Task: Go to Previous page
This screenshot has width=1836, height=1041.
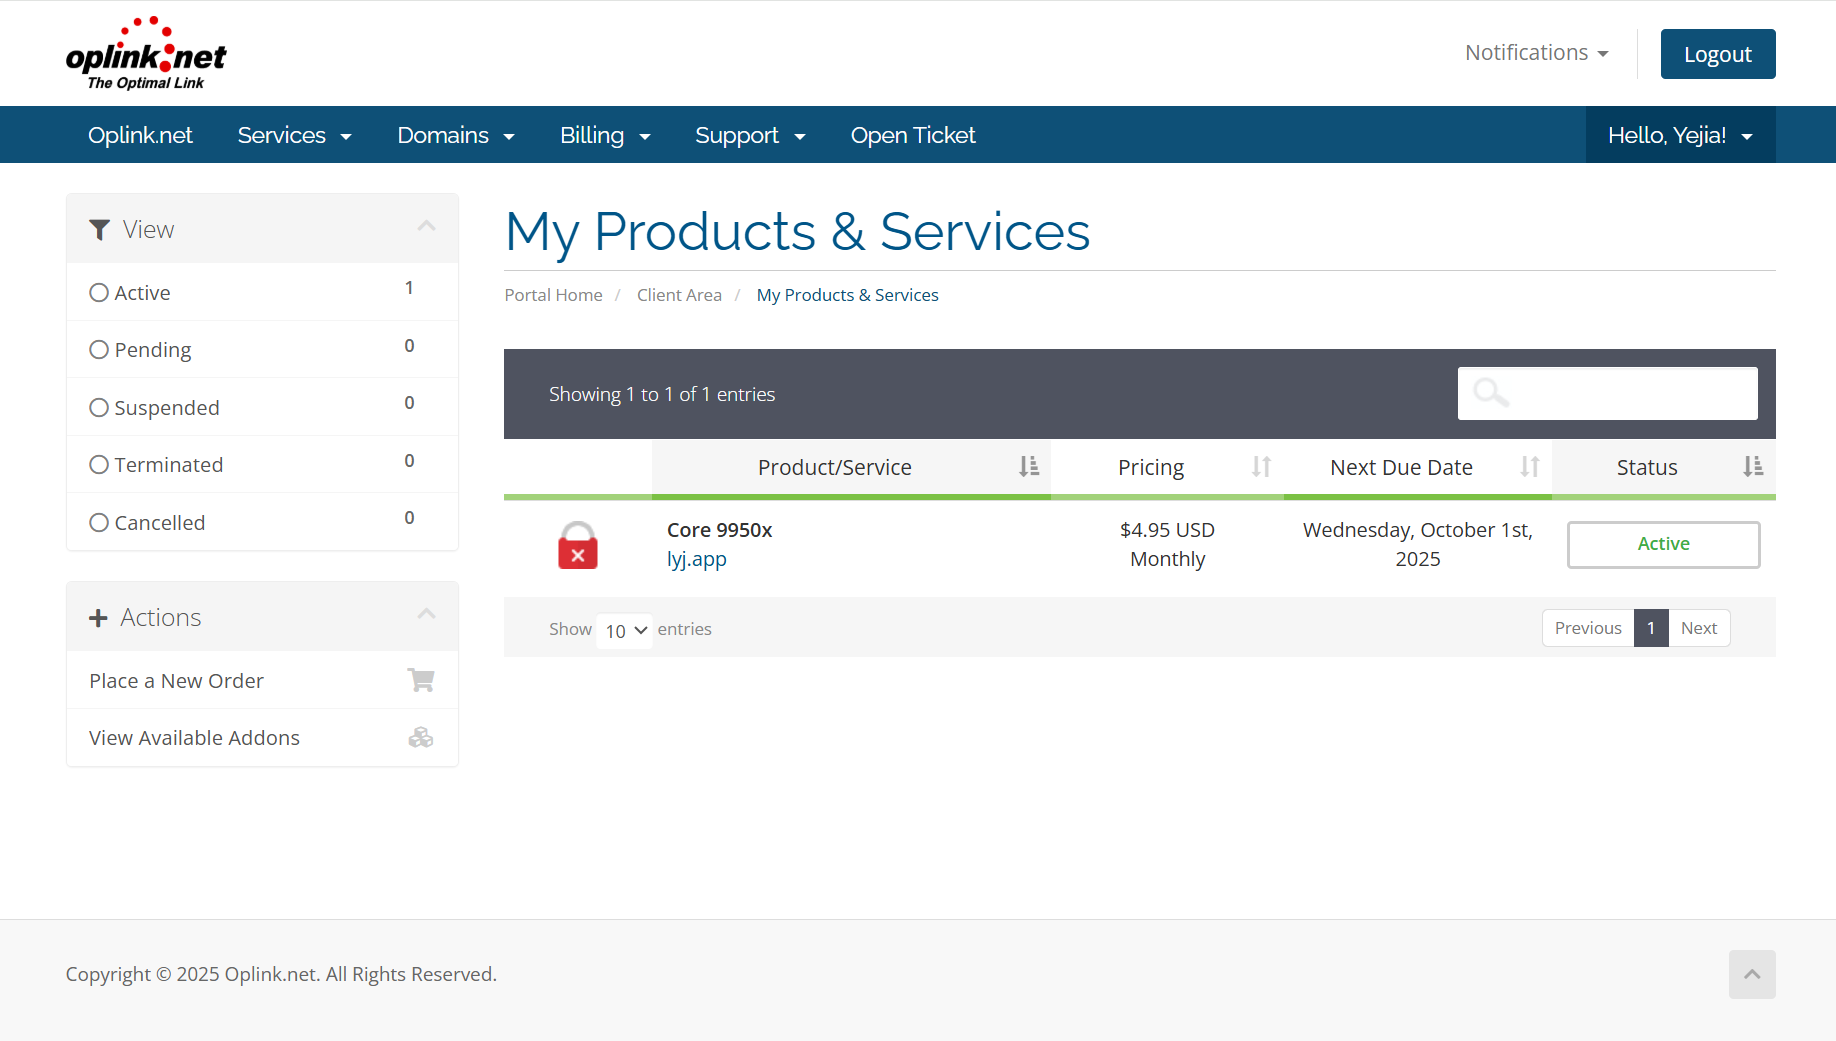Action: pyautogui.click(x=1588, y=628)
